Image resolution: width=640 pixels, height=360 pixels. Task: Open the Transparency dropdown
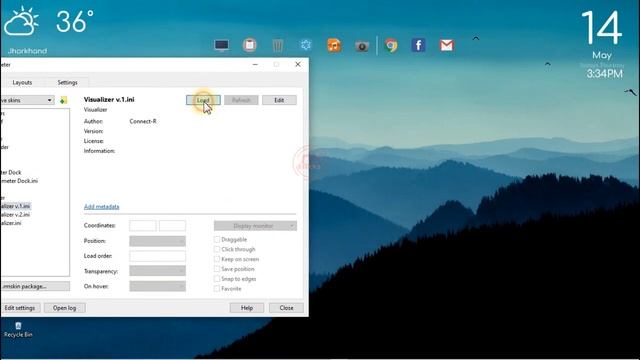[157, 271]
